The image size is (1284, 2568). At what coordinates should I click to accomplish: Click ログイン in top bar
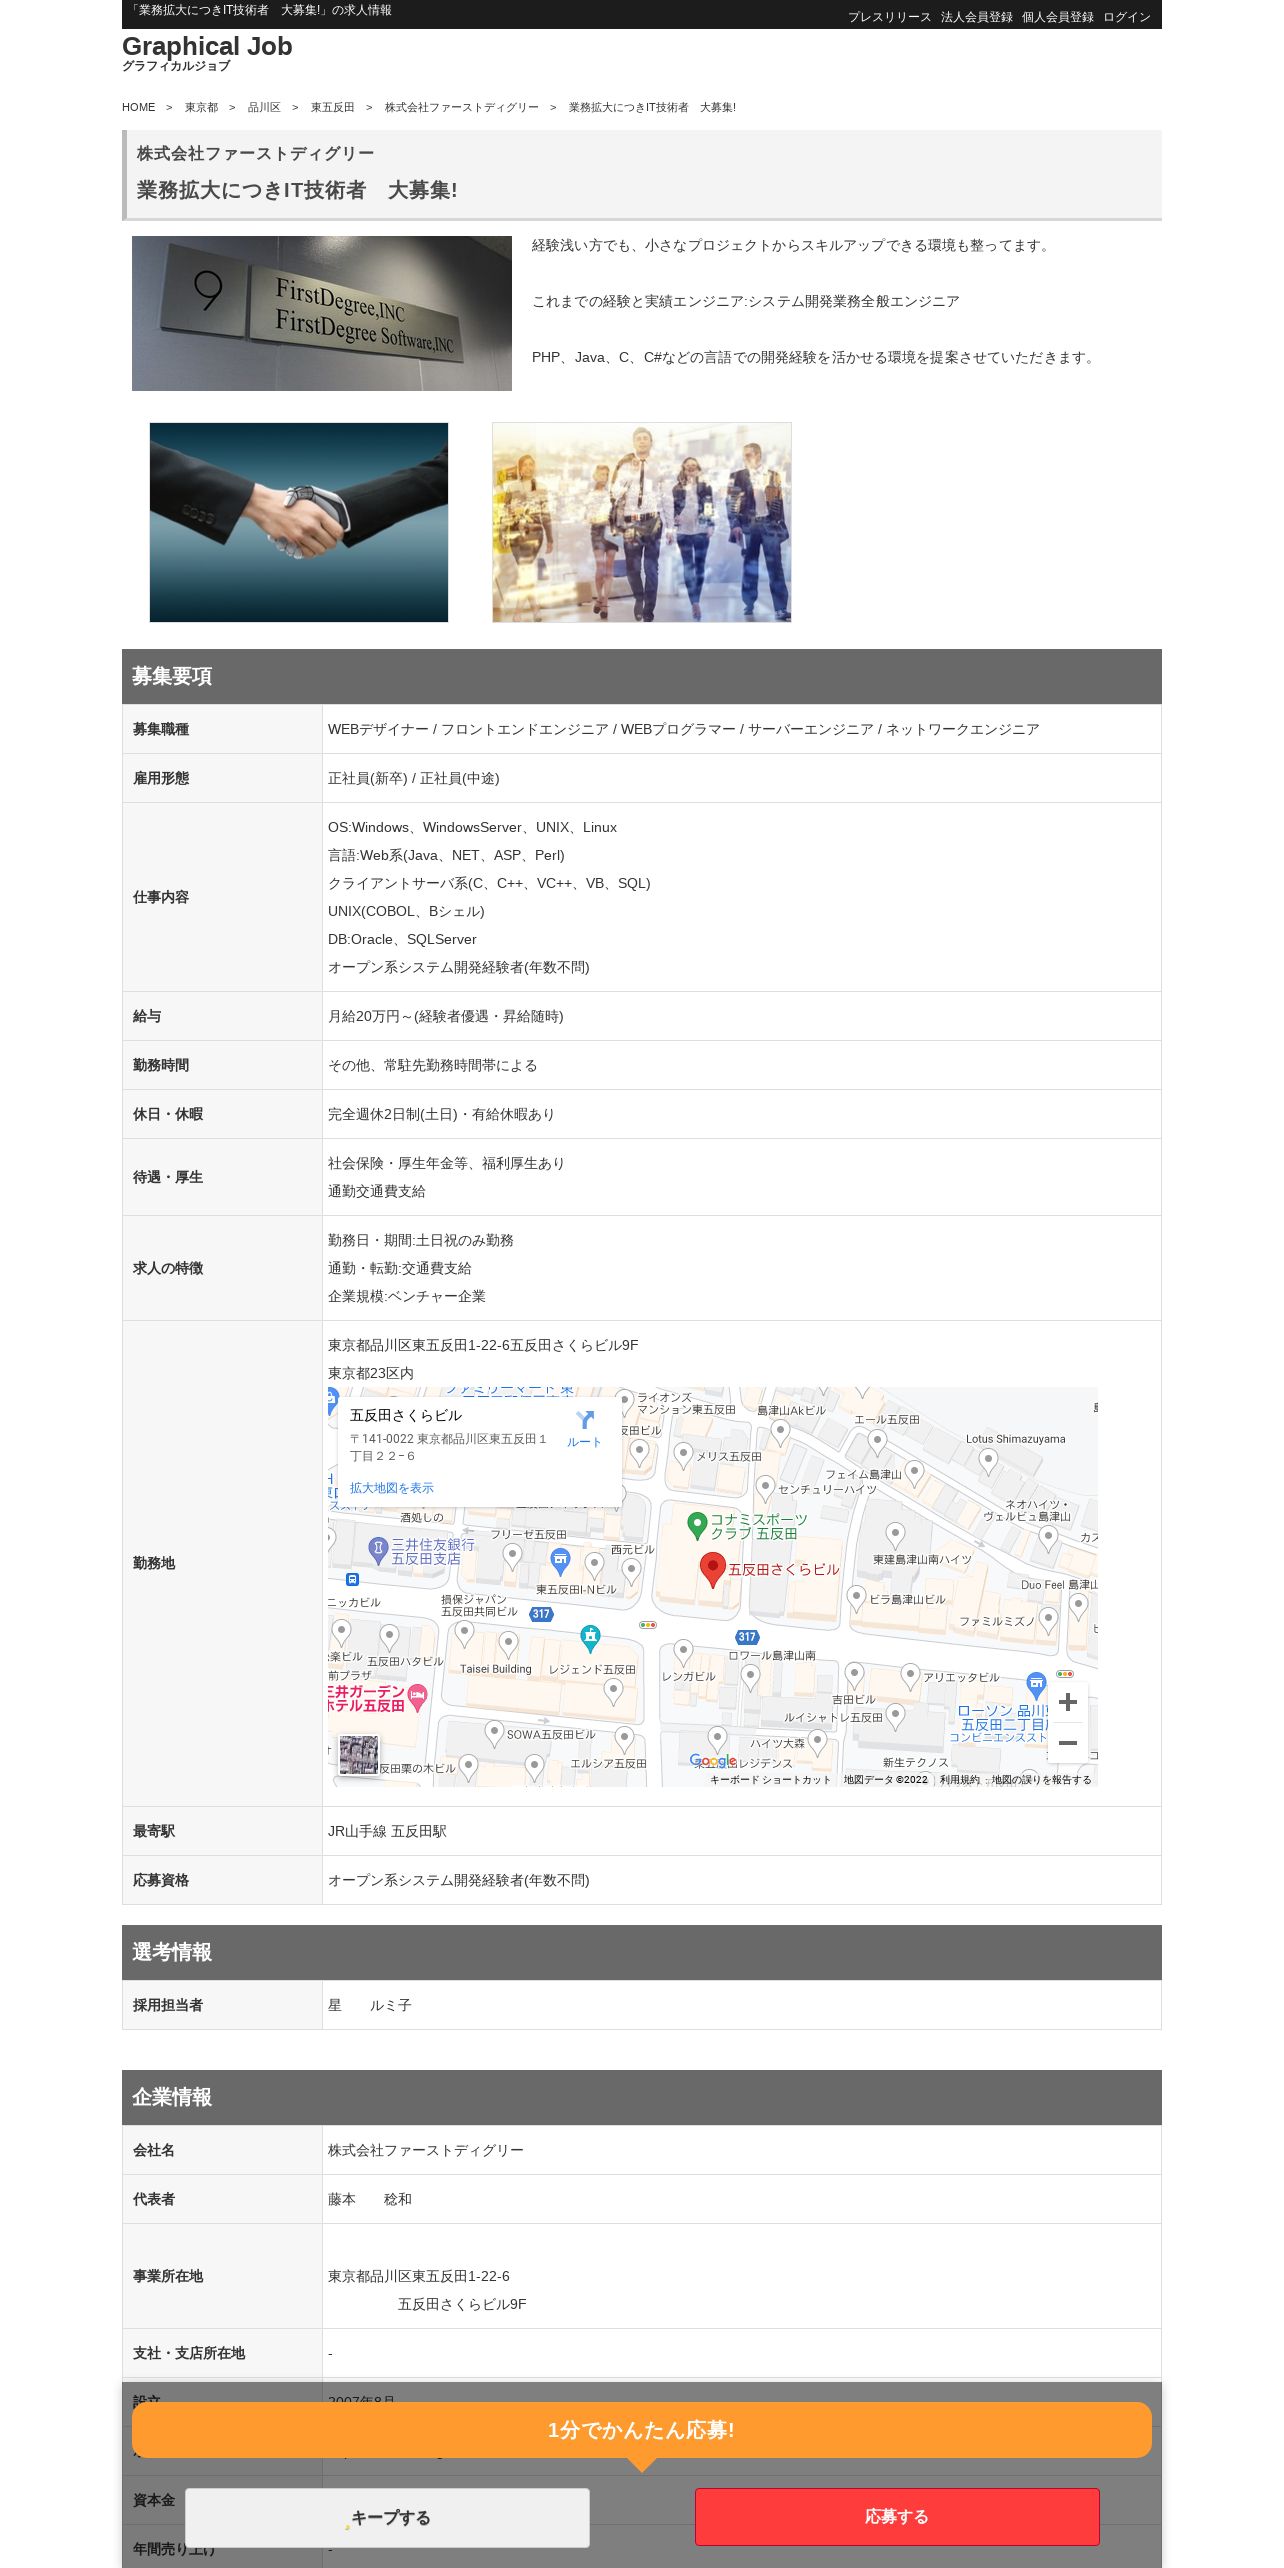[x=1126, y=17]
